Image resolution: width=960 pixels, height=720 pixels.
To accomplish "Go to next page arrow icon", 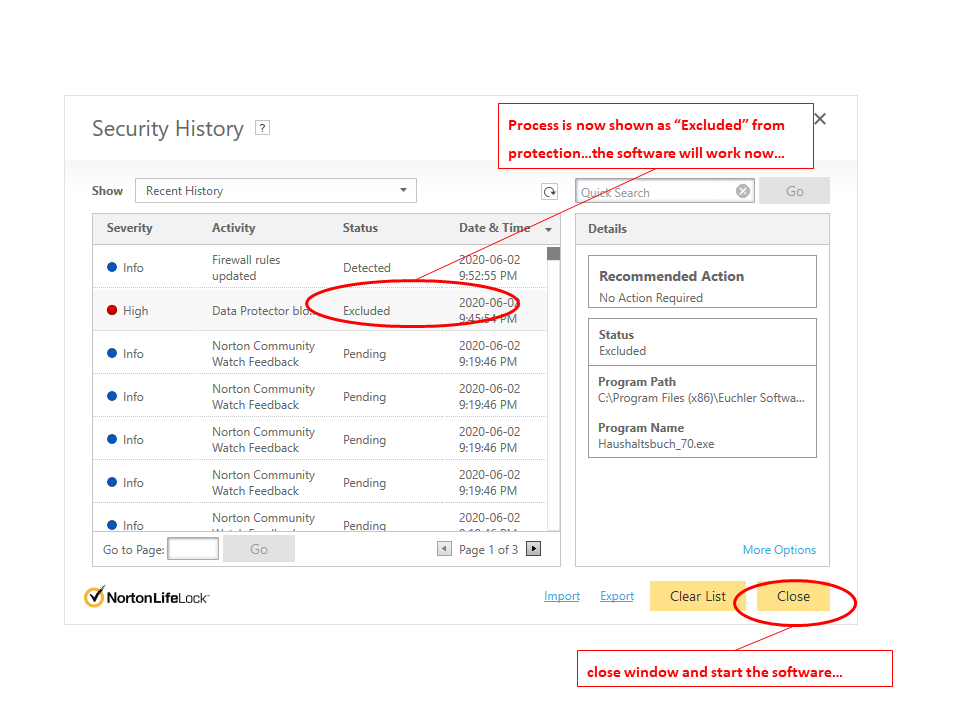I will (x=534, y=548).
